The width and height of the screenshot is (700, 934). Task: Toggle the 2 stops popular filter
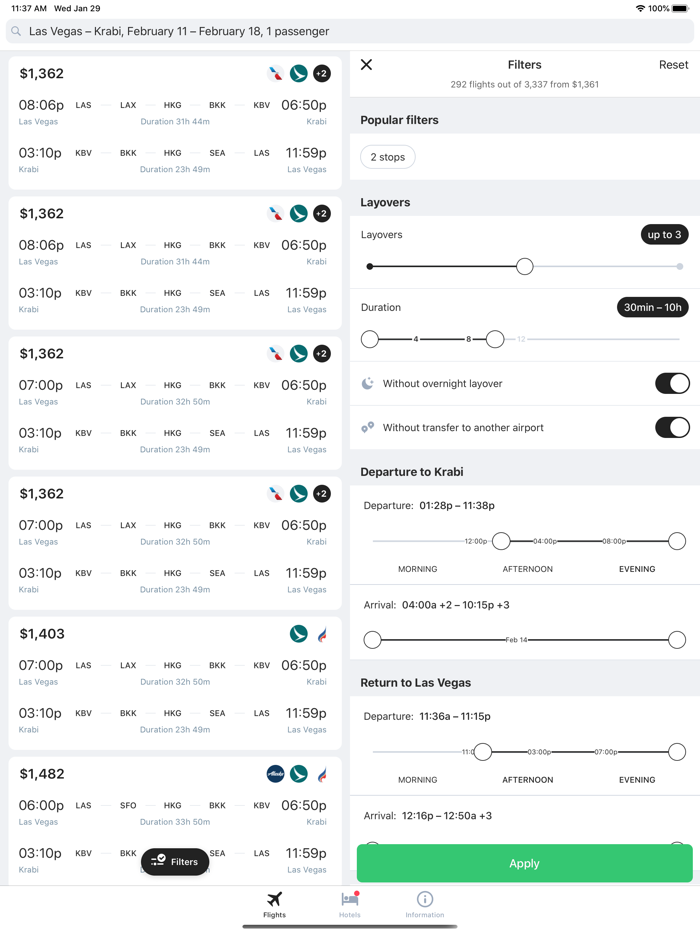[x=390, y=156]
